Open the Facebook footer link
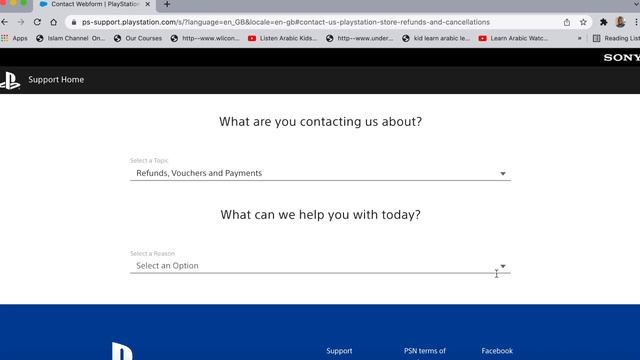This screenshot has width=640, height=360. (x=497, y=351)
